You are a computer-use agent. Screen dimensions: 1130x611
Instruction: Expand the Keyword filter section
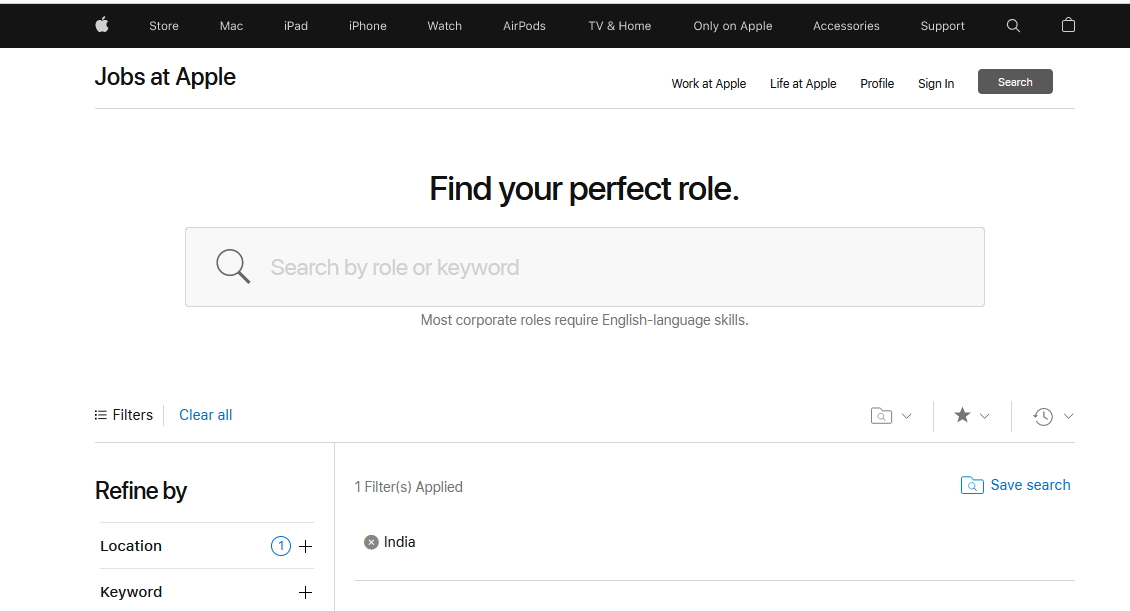(305, 592)
